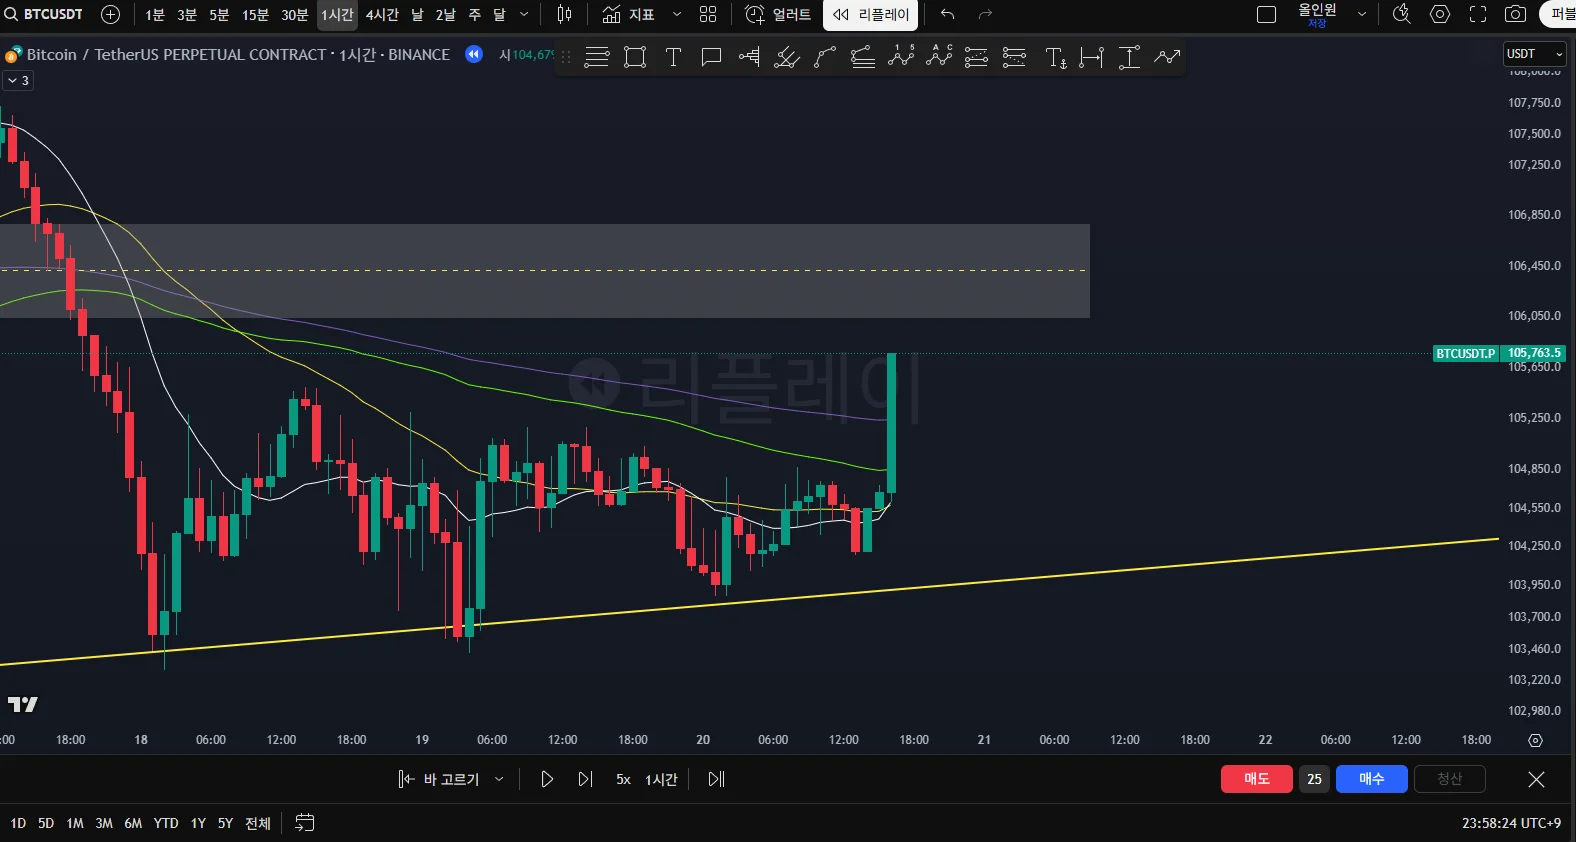Select the parallel channel drawing tool

pyautogui.click(x=863, y=57)
